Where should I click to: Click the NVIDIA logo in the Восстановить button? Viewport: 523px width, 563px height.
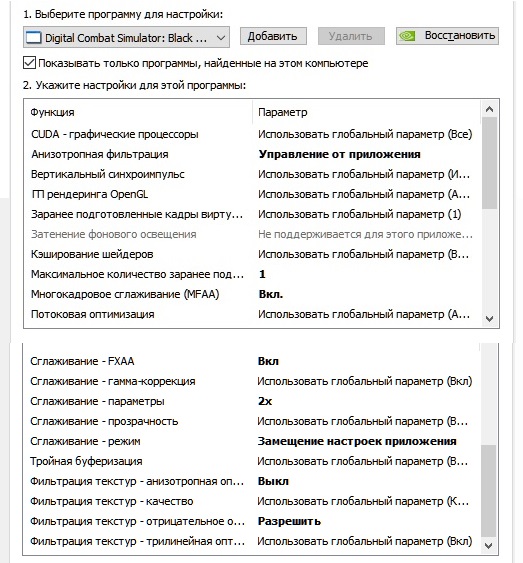[407, 36]
